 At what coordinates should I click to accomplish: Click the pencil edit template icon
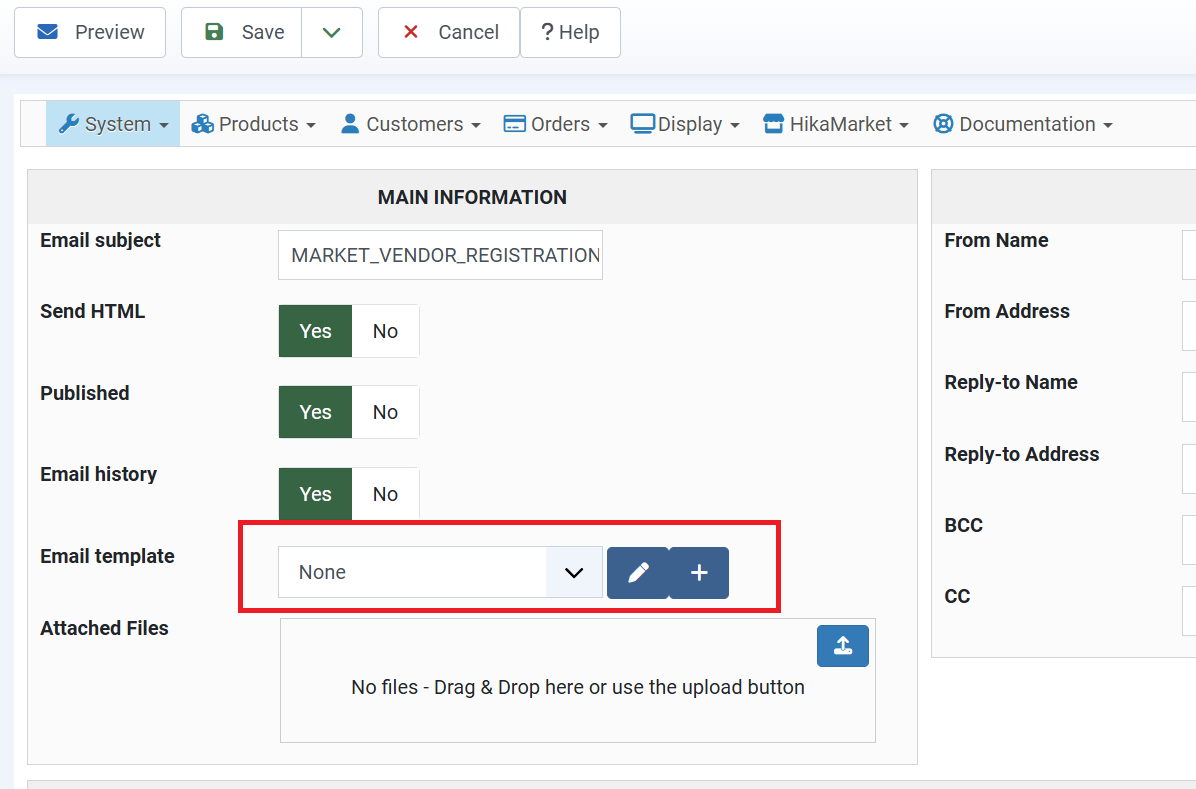(638, 572)
